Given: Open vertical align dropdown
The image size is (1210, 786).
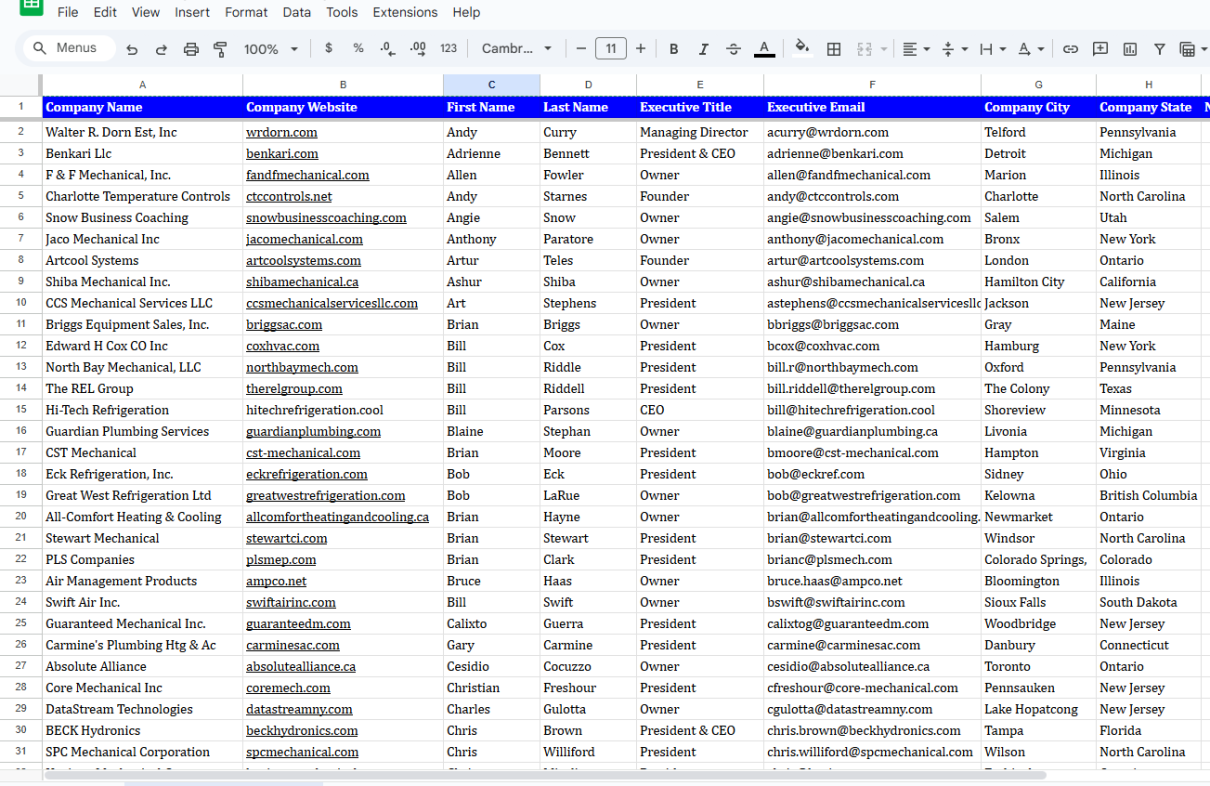Looking at the screenshot, I should [x=954, y=49].
